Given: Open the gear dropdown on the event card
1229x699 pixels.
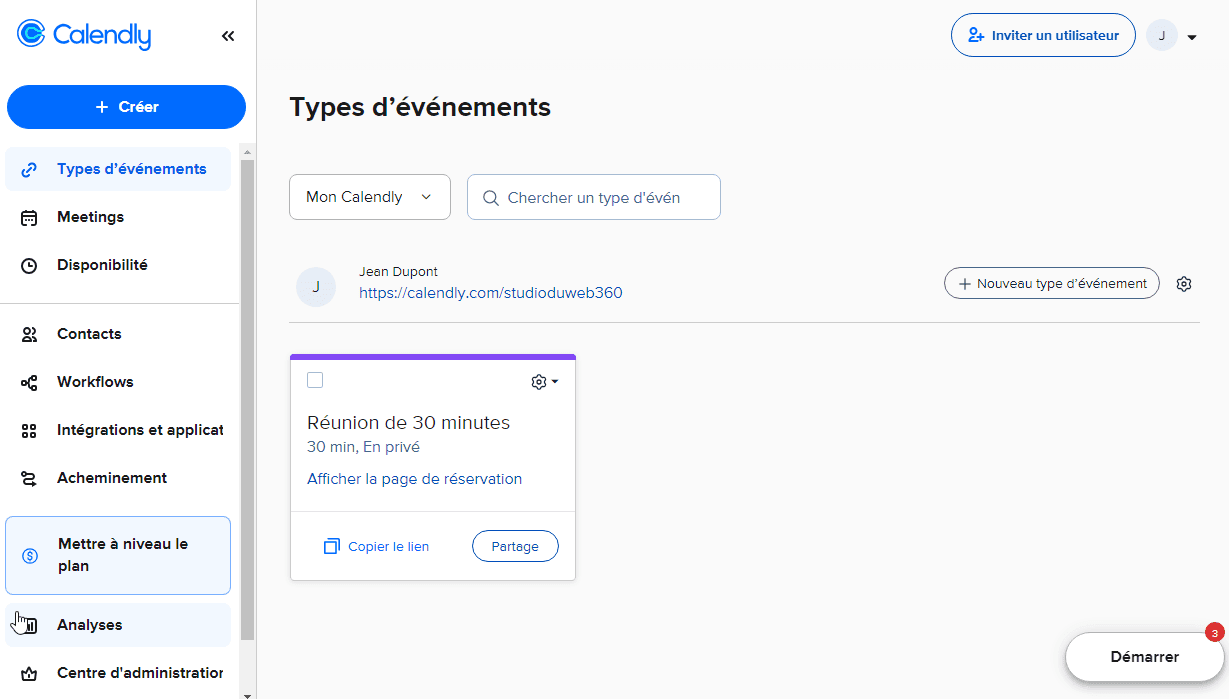Looking at the screenshot, I should 544,381.
